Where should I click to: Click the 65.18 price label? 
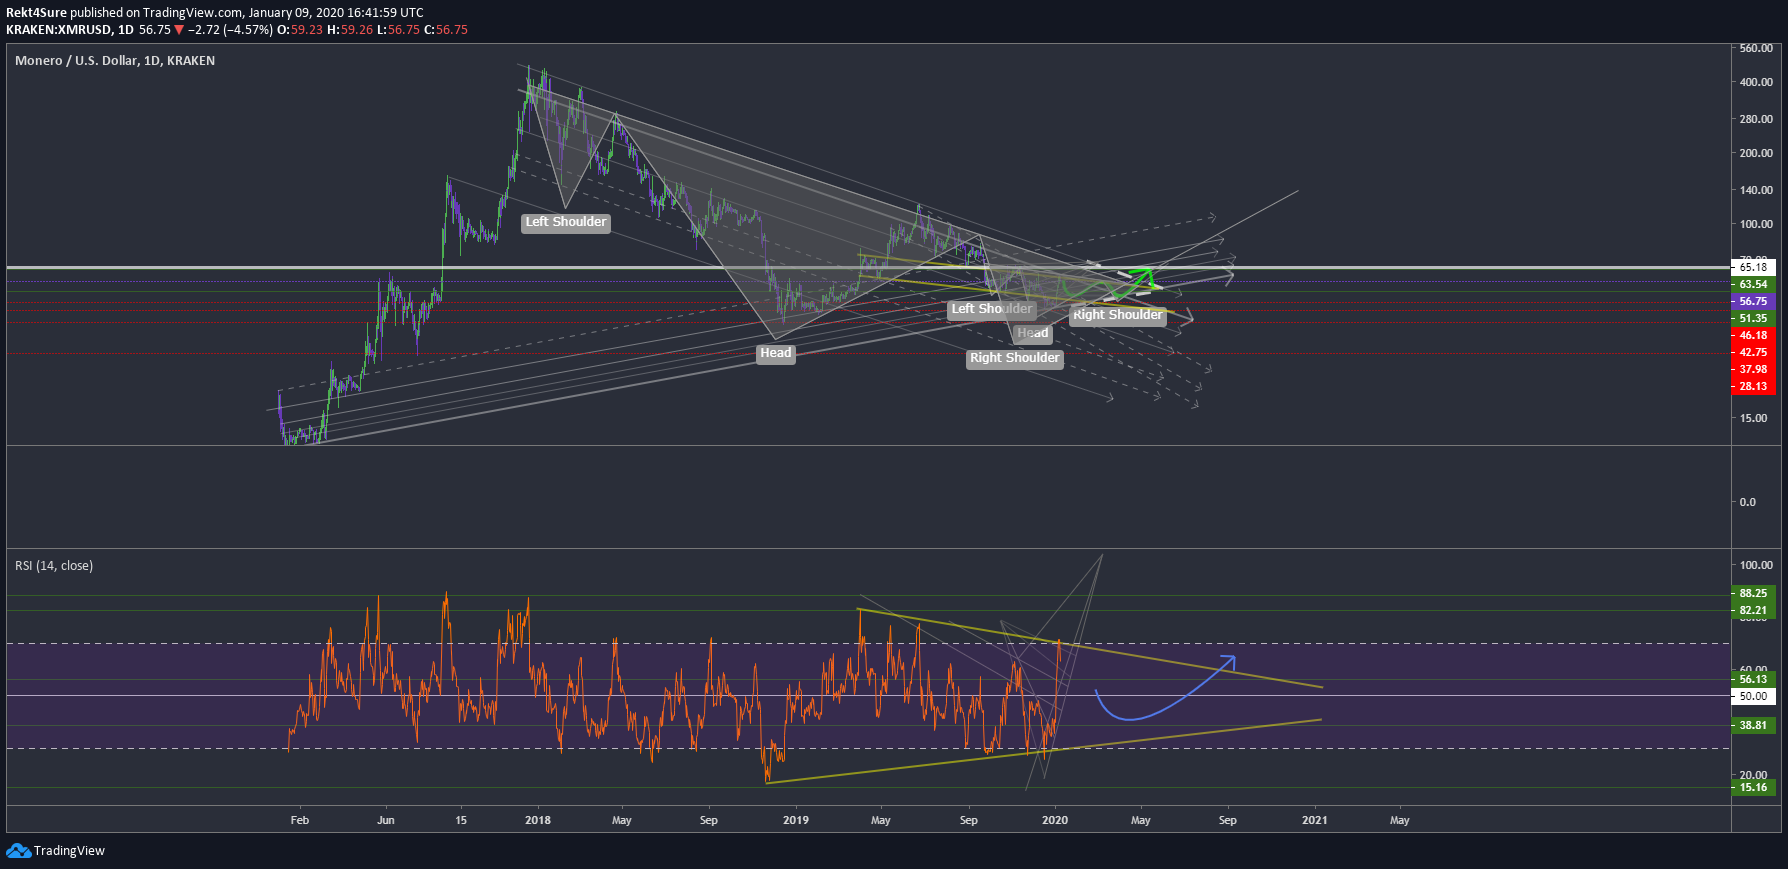click(1753, 267)
